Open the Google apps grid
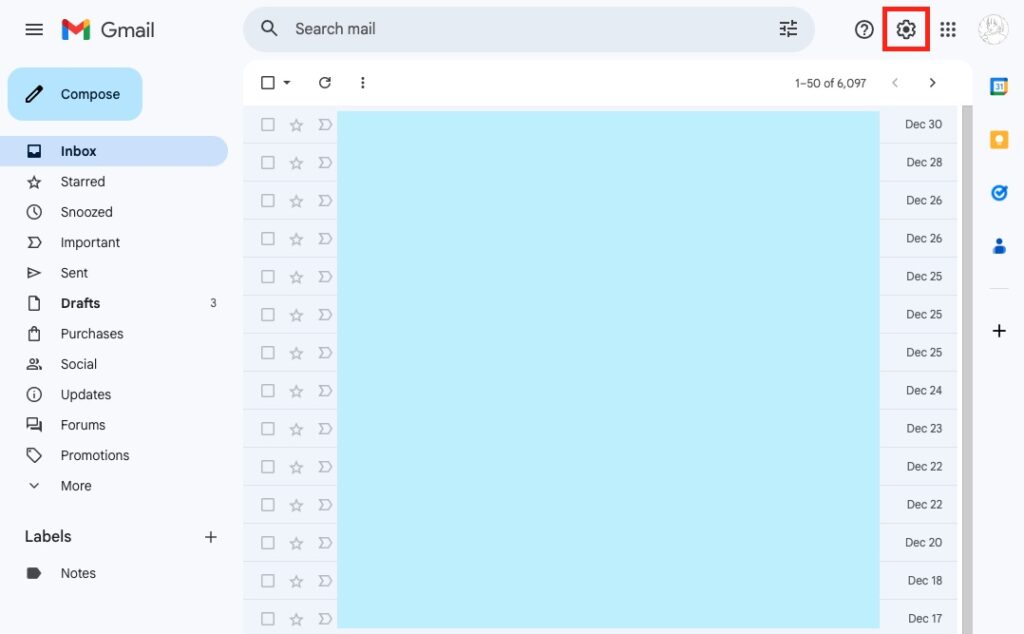 (x=947, y=30)
